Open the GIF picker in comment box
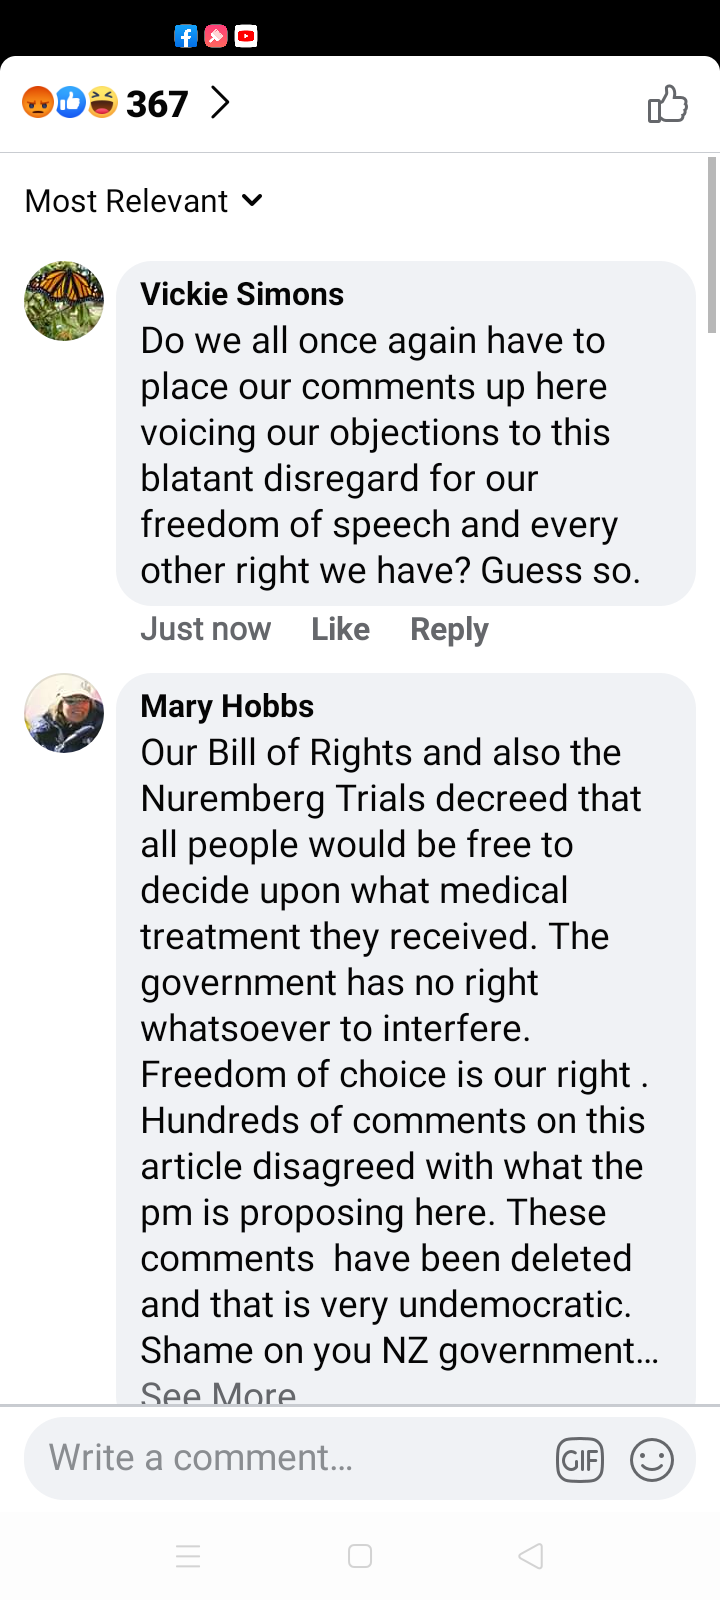This screenshot has width=720, height=1600. 580,1461
